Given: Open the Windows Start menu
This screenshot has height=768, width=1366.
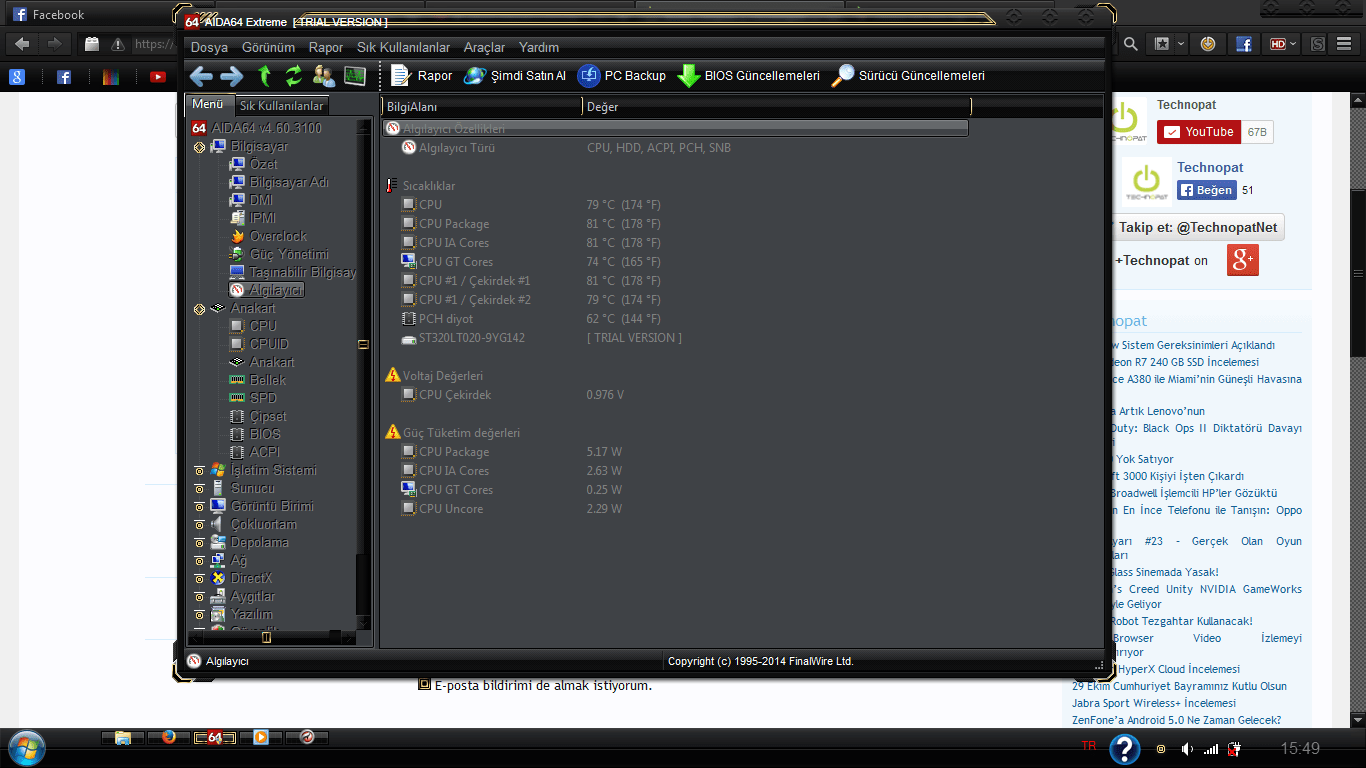Looking at the screenshot, I should pyautogui.click(x=26, y=748).
